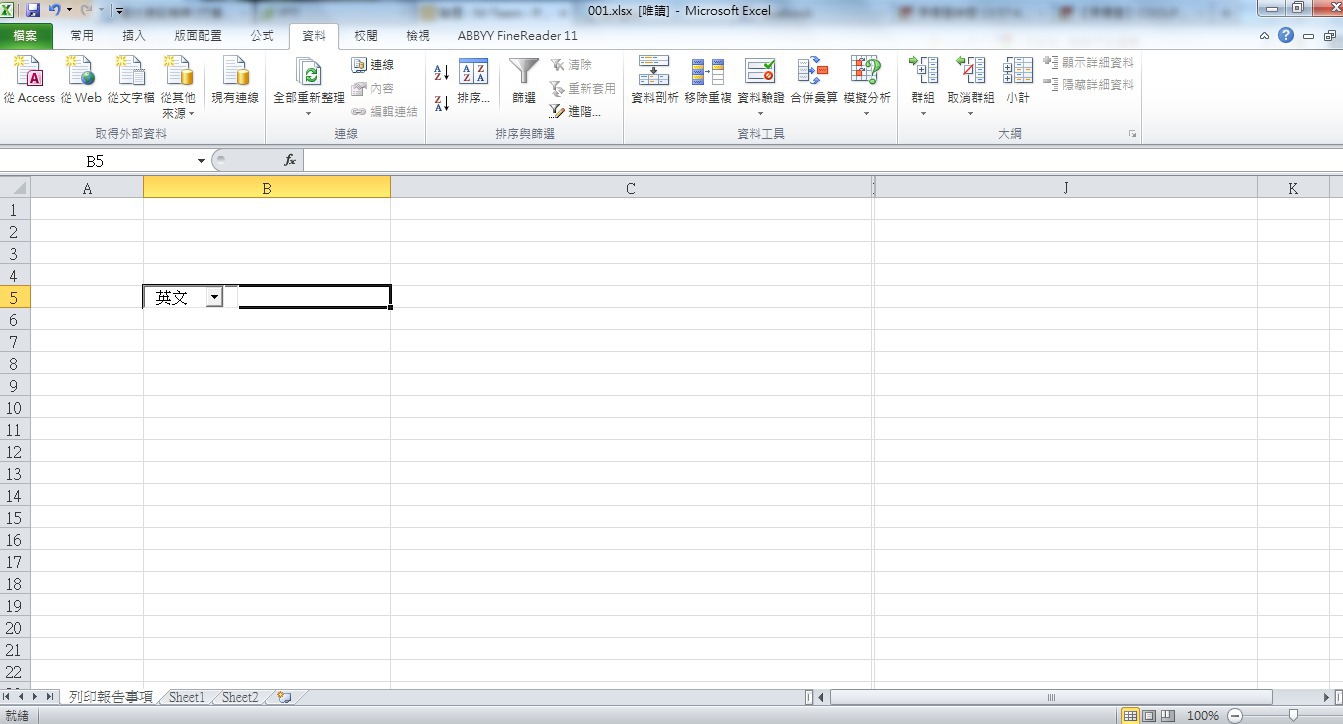Open the ABBYY FineReader 11 tab
1343x724 pixels.
pyautogui.click(x=518, y=35)
